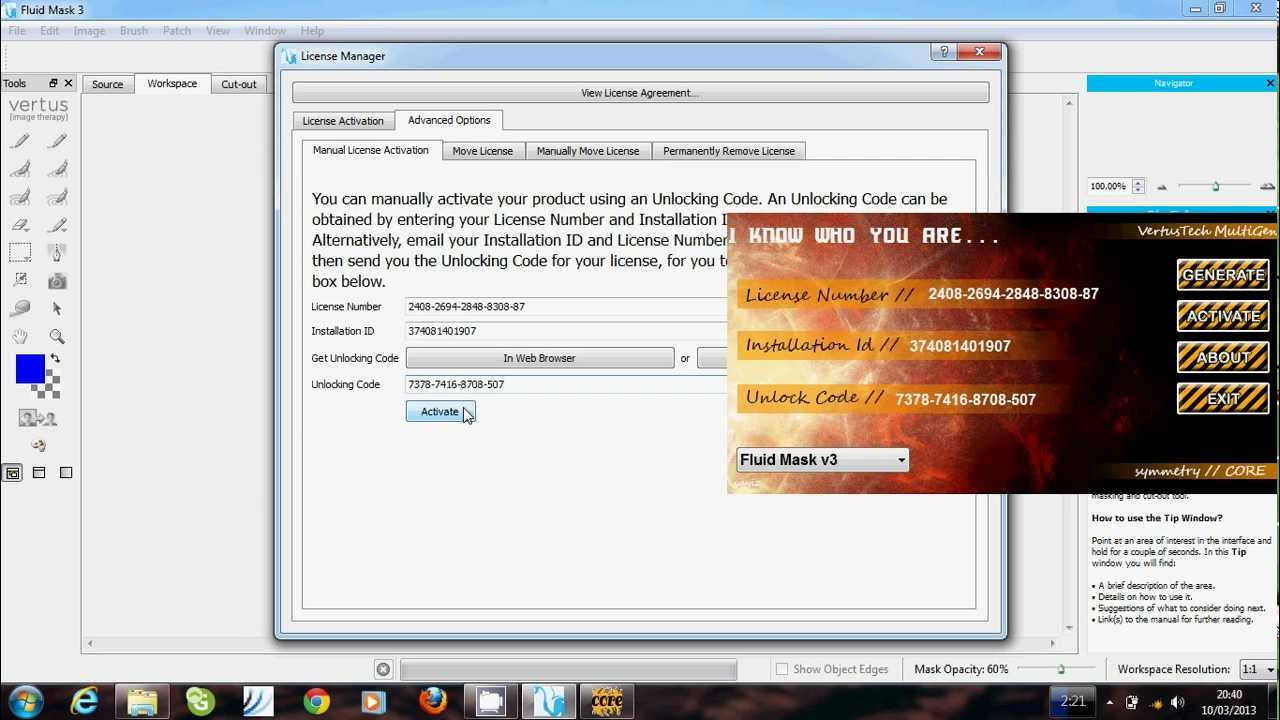Open the Brush menu

pyautogui.click(x=134, y=31)
